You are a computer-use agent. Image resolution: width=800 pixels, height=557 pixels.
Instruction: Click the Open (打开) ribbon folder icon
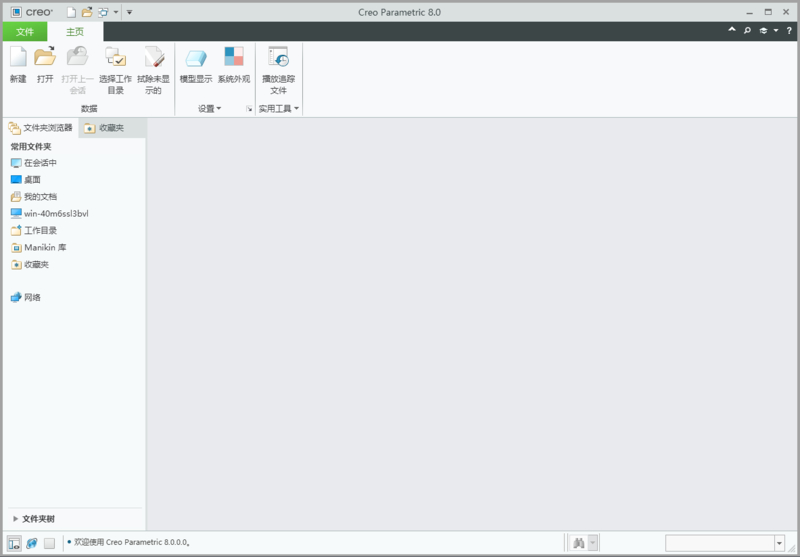[45, 56]
